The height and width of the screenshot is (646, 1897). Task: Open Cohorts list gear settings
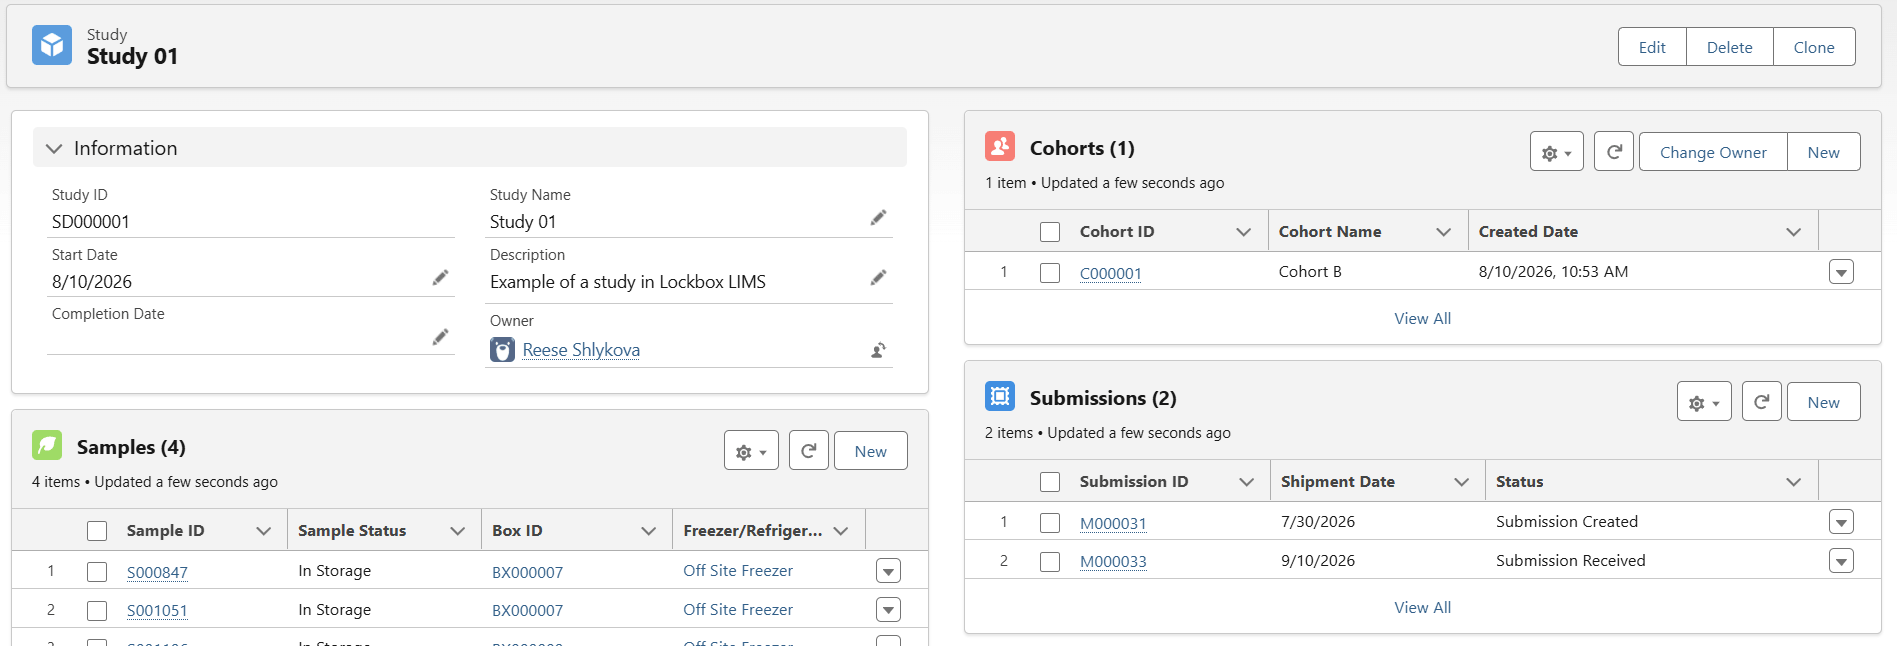point(1557,152)
